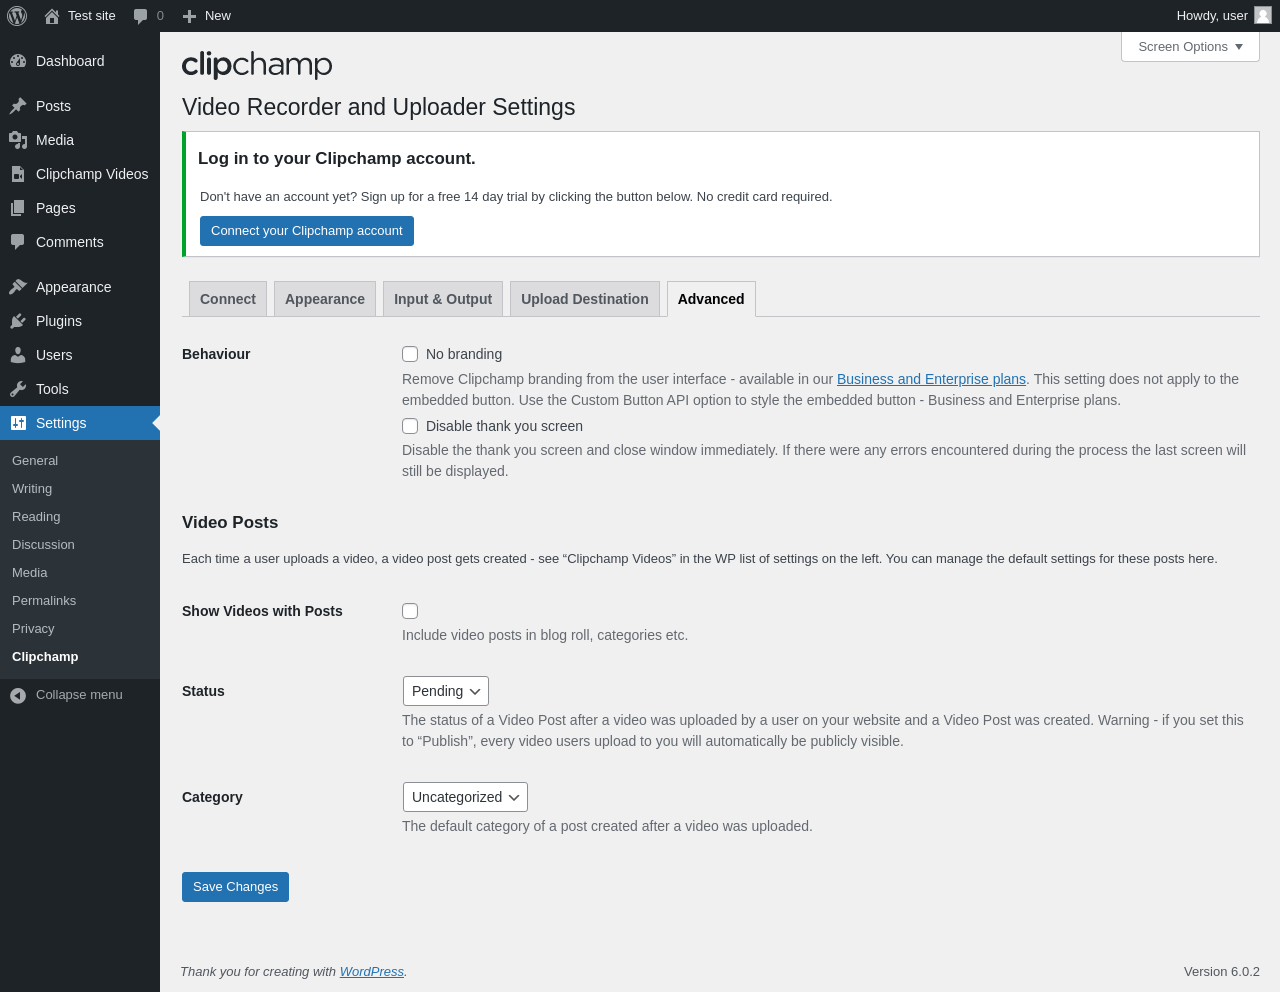The image size is (1280, 992).
Task: Open Plugins menu label
Action: 59,321
